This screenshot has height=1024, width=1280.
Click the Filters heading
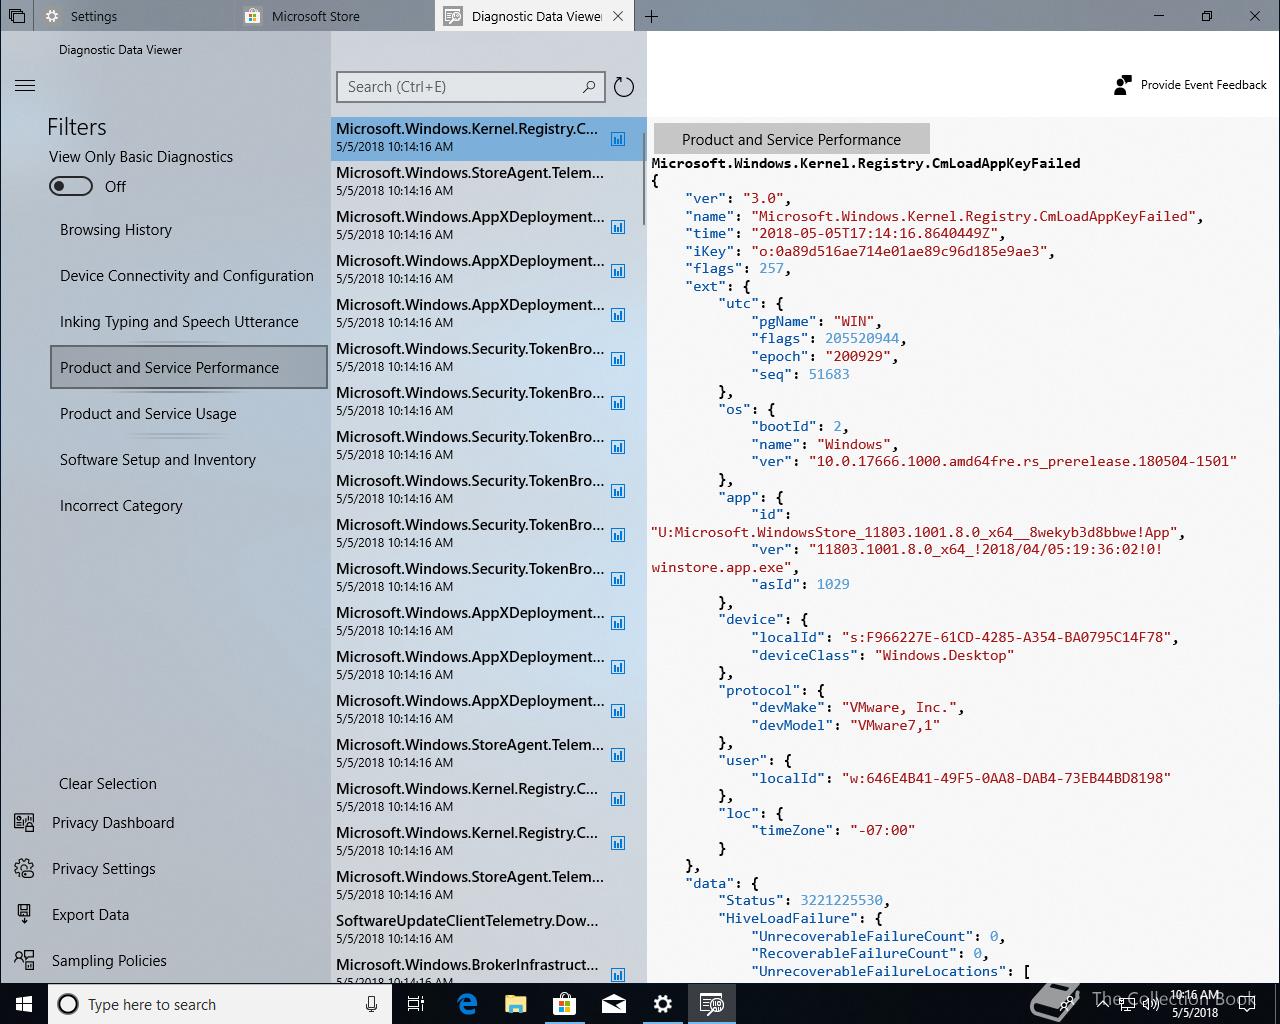(77, 127)
